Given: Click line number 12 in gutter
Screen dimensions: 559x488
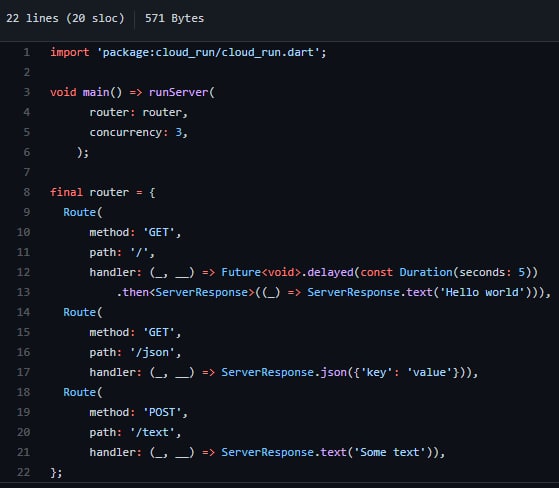Looking at the screenshot, I should [x=24, y=272].
